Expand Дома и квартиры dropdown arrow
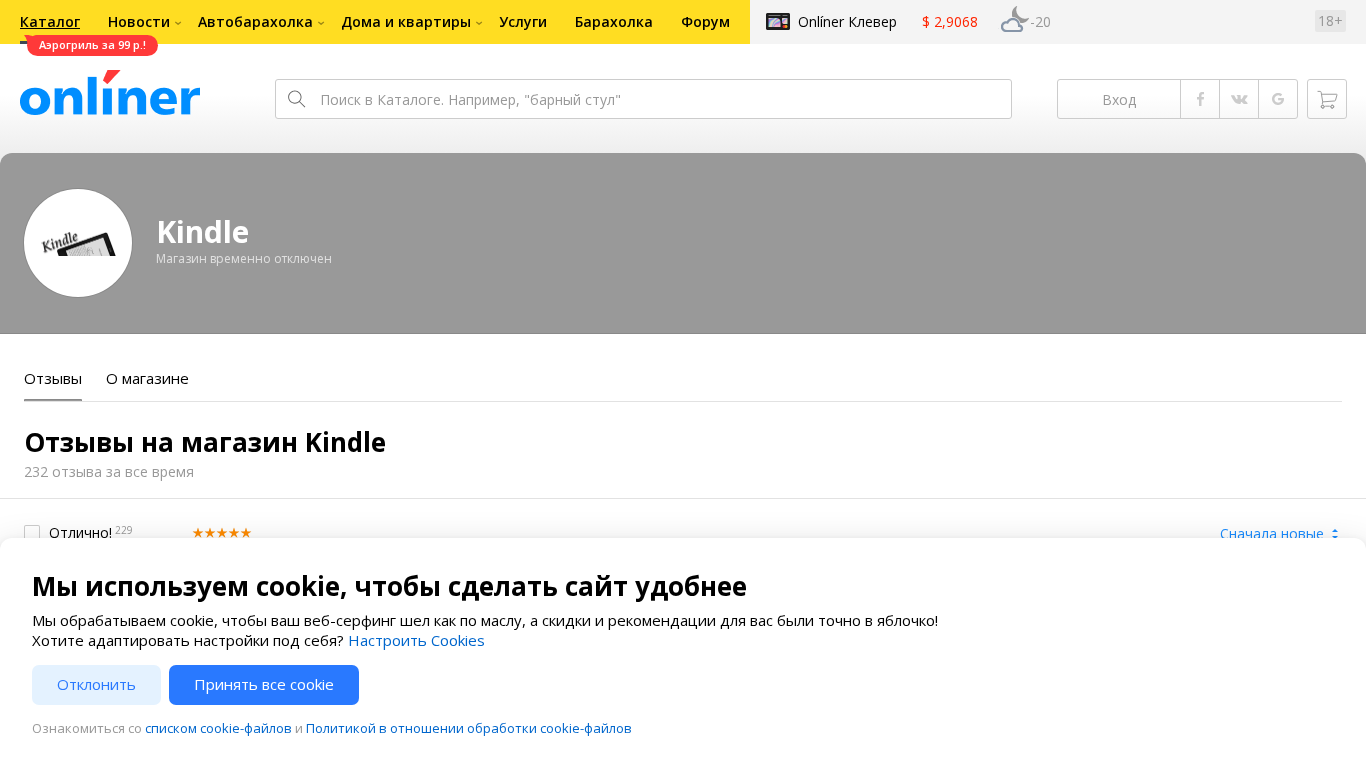This screenshot has height=768, width=1366. click(479, 23)
